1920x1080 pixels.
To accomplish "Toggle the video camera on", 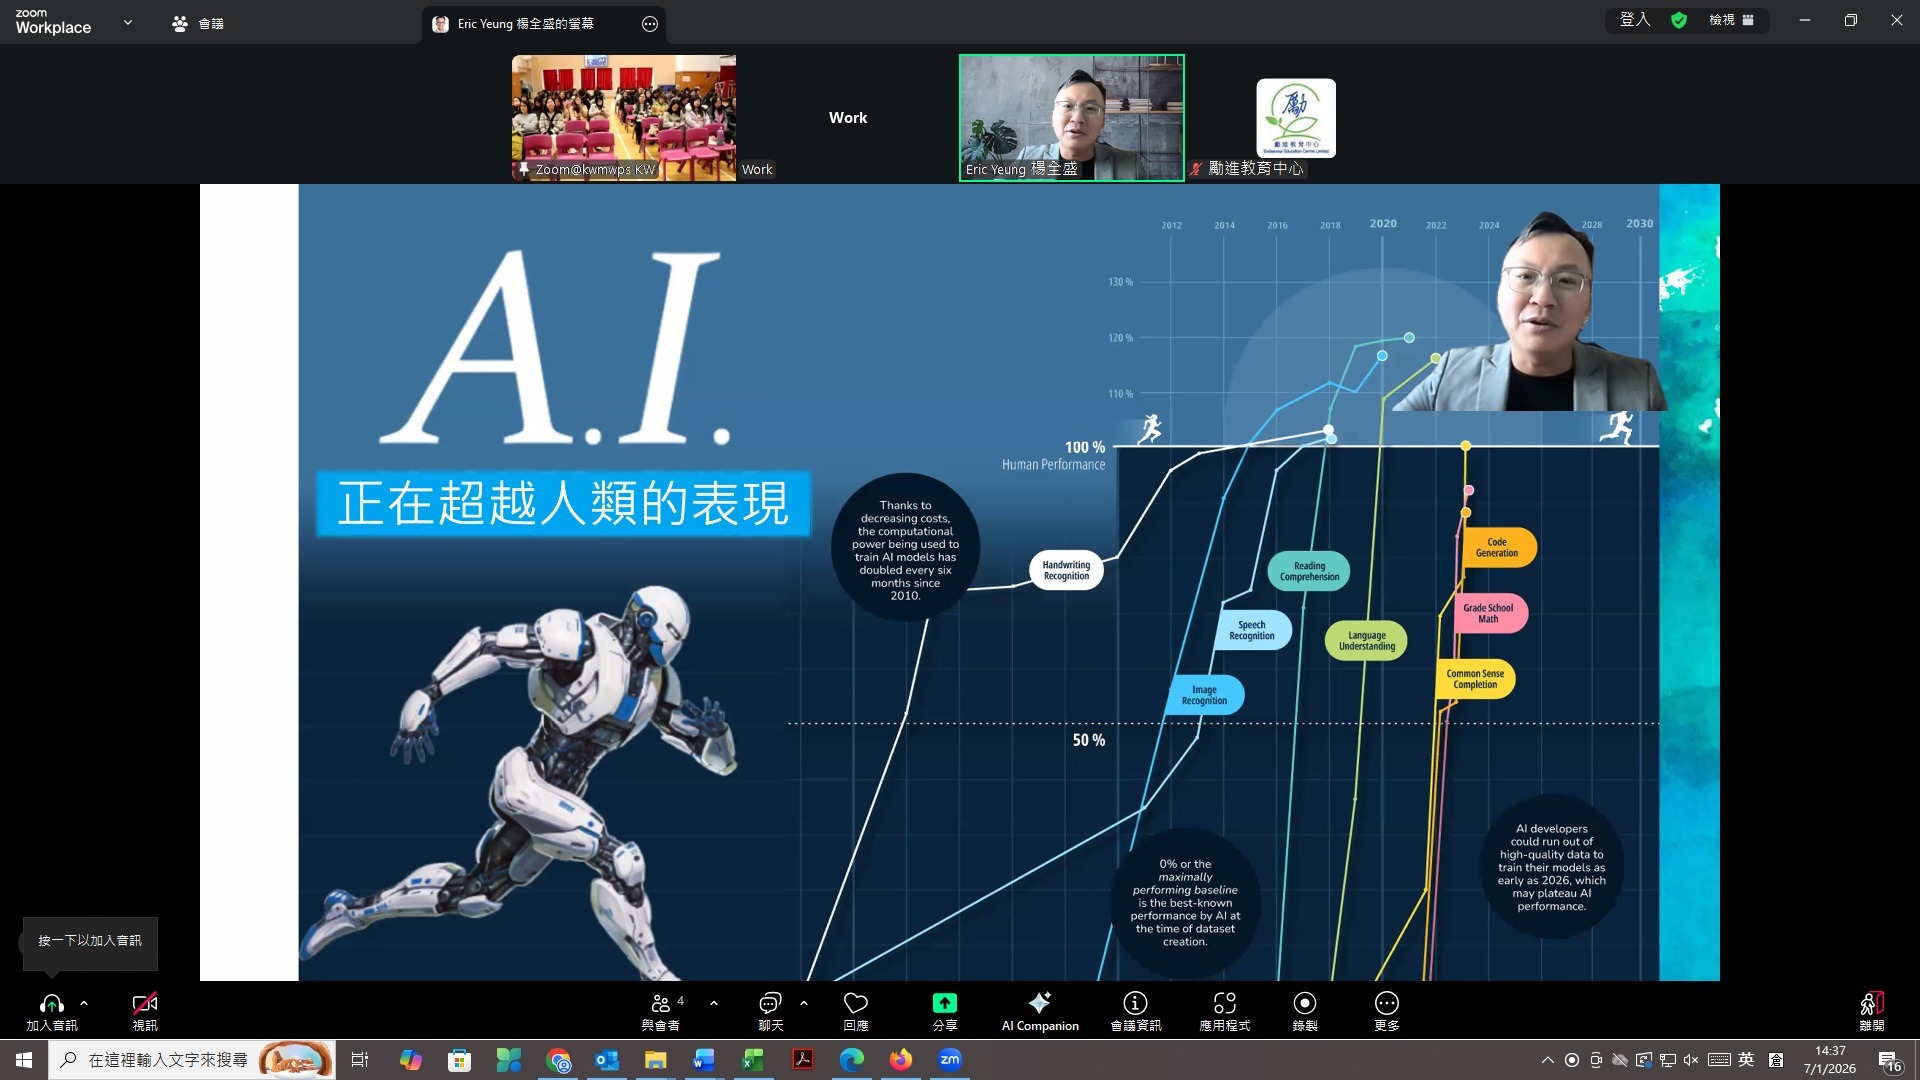I will [x=145, y=1003].
